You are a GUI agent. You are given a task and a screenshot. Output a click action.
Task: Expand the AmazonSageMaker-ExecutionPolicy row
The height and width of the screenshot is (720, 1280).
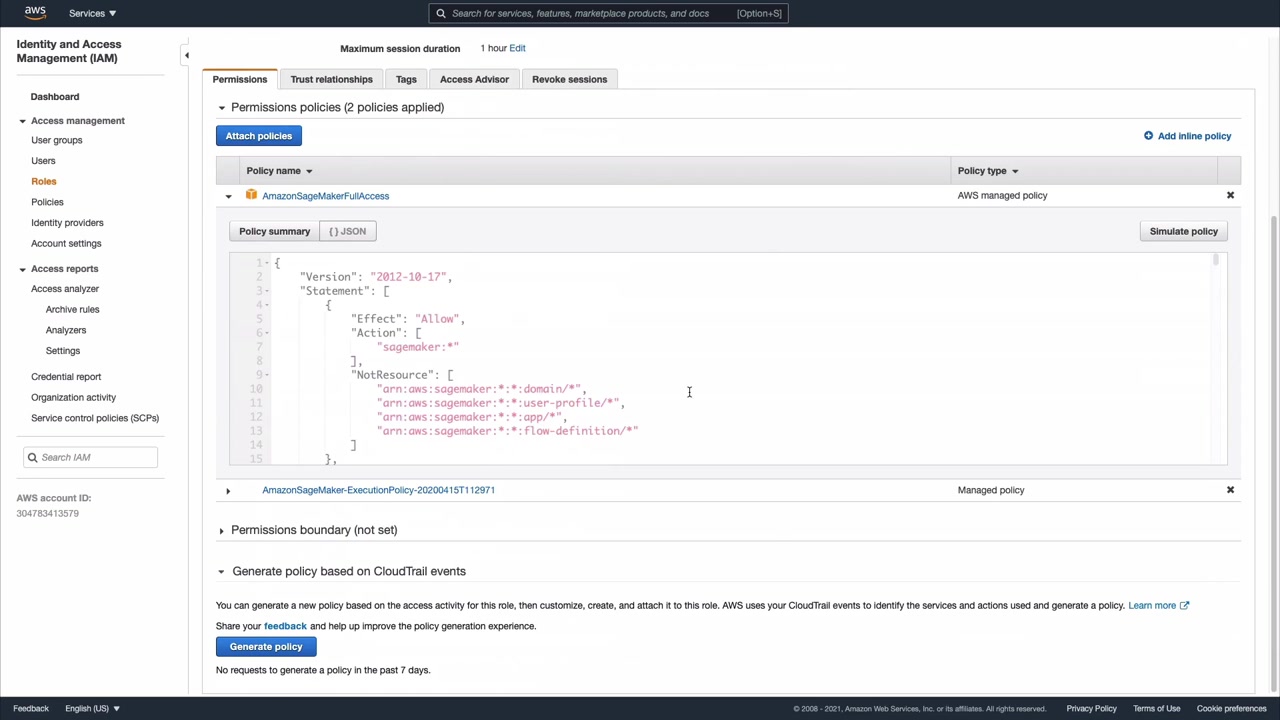tap(228, 490)
